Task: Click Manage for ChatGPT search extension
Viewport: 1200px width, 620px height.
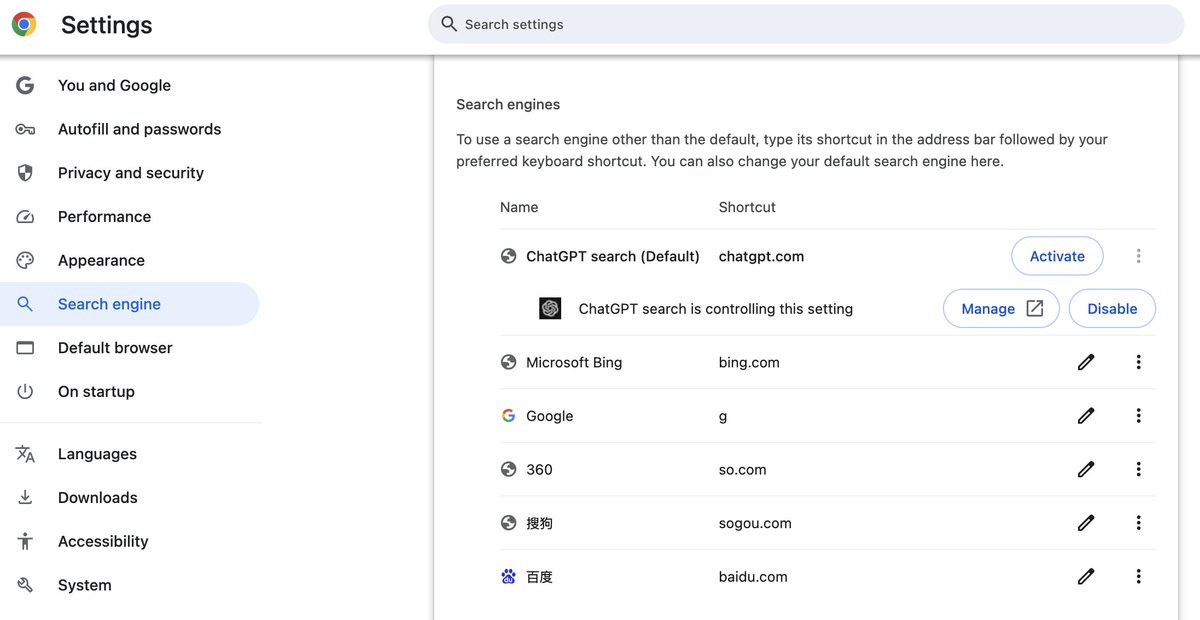Action: pos(1002,309)
